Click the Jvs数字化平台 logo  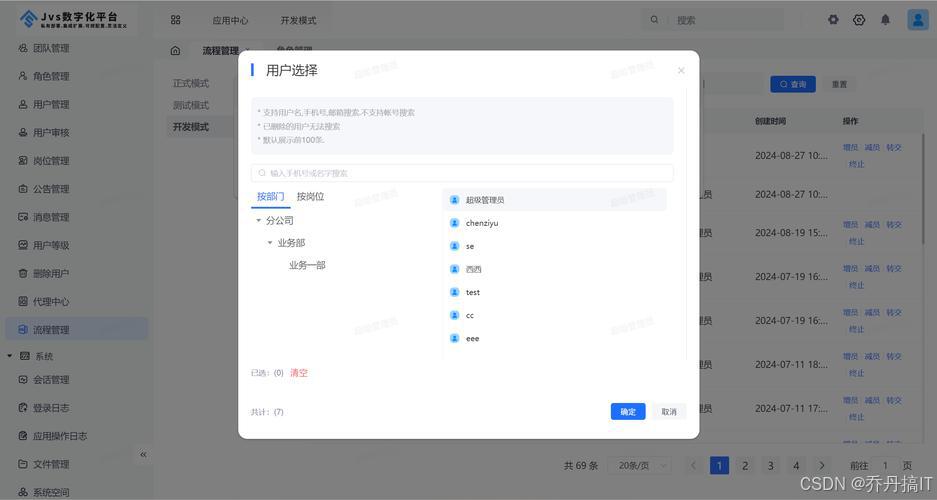(72, 20)
